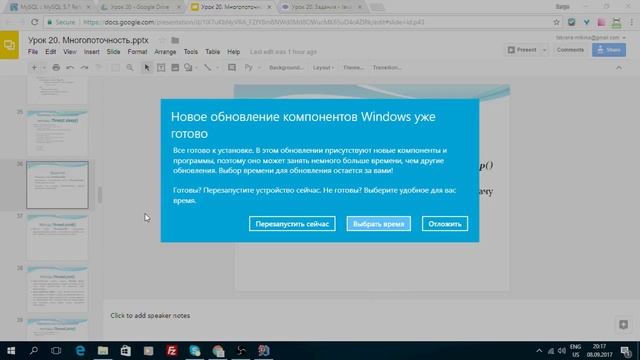Switch to the "Урок 20. Задания" browser tab

pyautogui.click(x=321, y=7)
